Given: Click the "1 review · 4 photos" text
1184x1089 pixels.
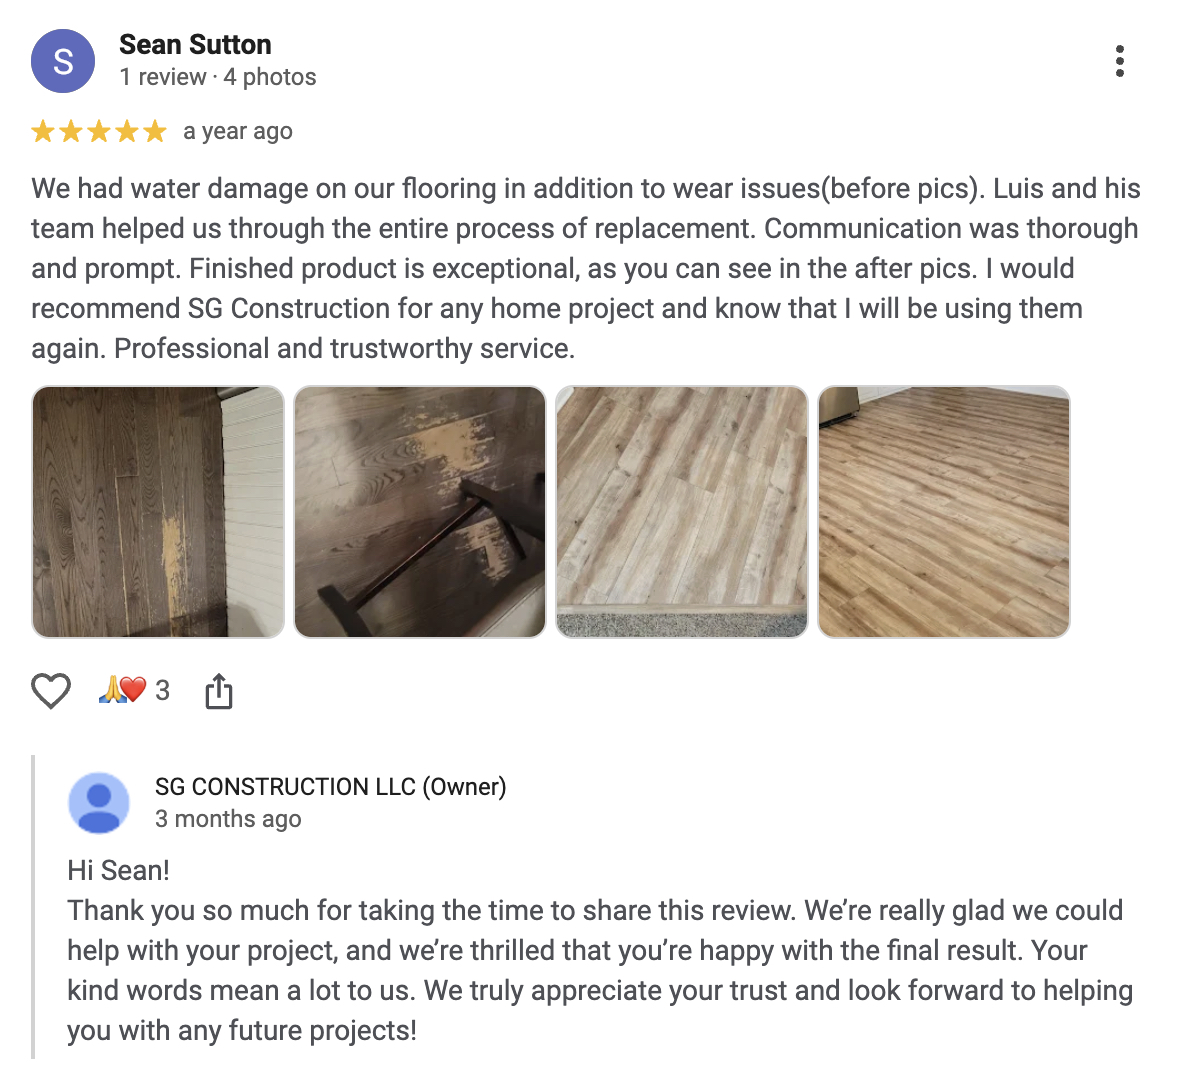Looking at the screenshot, I should 217,77.
